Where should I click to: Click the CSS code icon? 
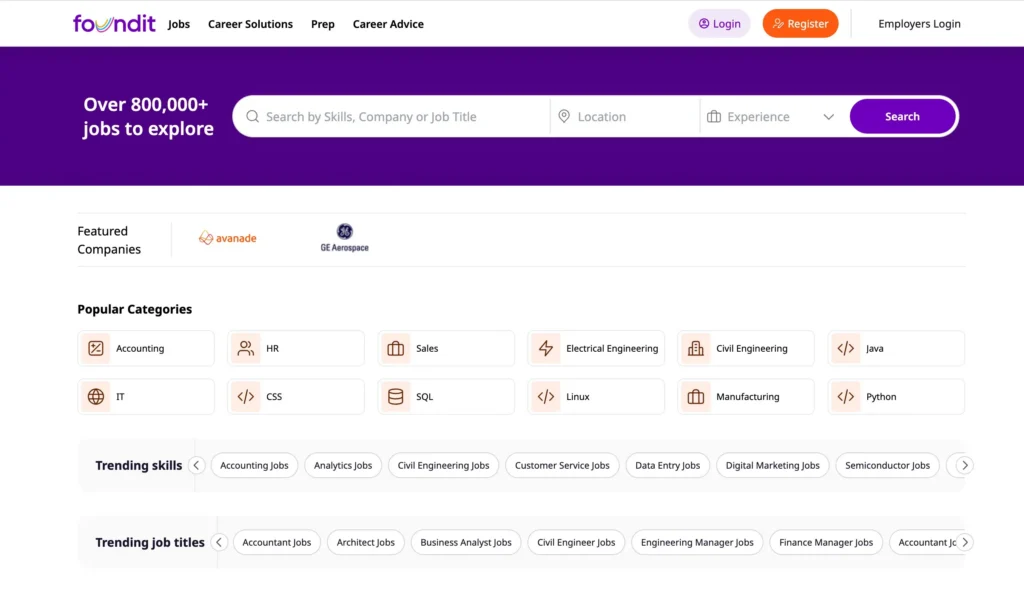click(x=246, y=397)
